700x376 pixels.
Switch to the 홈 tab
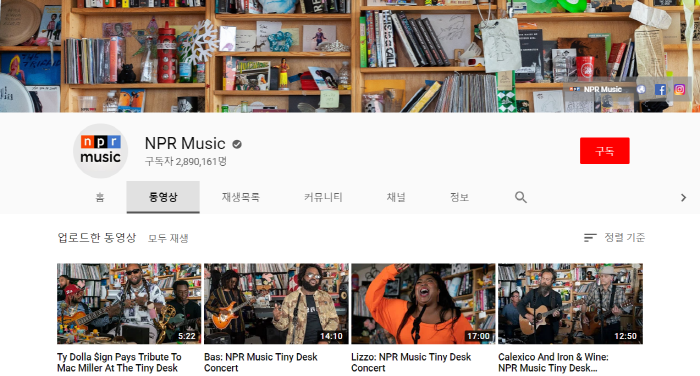(x=100, y=197)
